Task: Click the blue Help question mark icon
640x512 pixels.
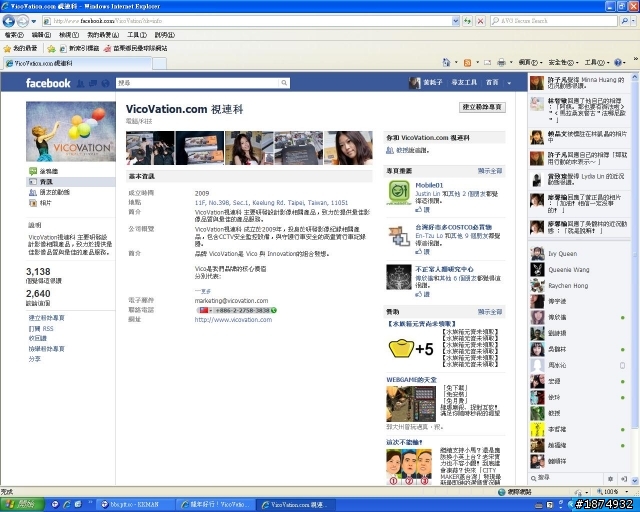Action: [618, 62]
